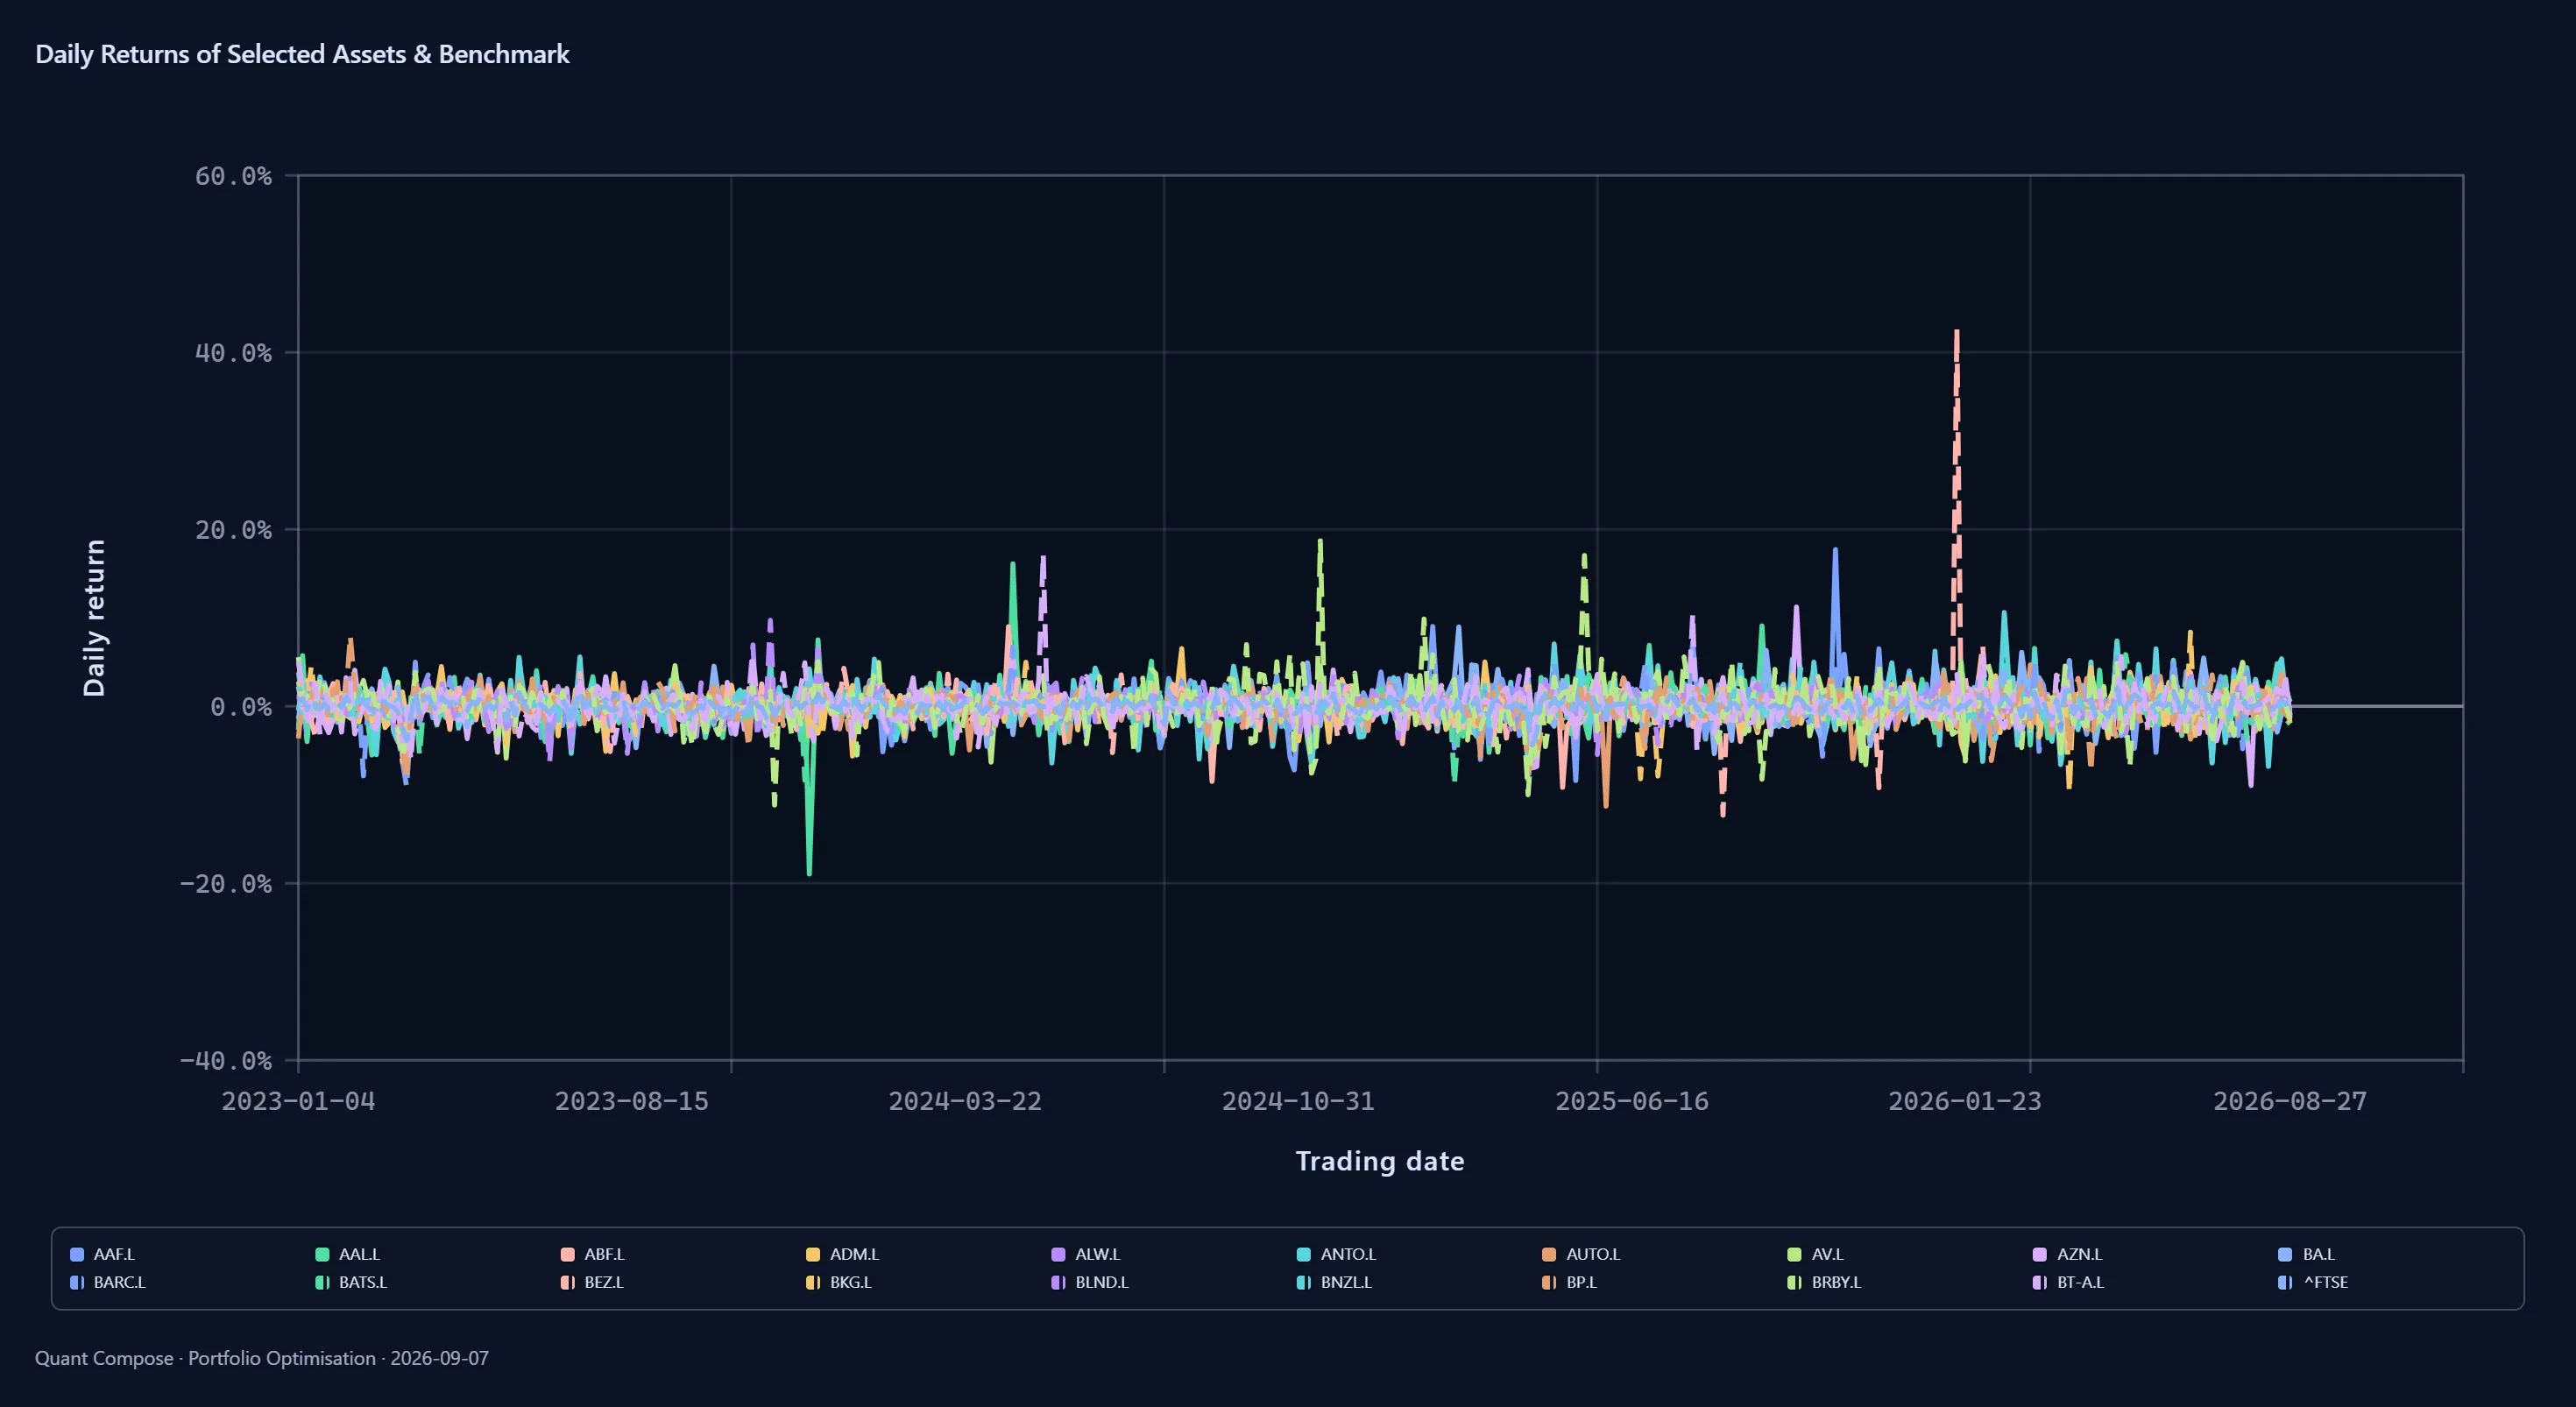Click the AUTO.L orange legend swatch
The height and width of the screenshot is (1407, 2576).
click(1549, 1254)
